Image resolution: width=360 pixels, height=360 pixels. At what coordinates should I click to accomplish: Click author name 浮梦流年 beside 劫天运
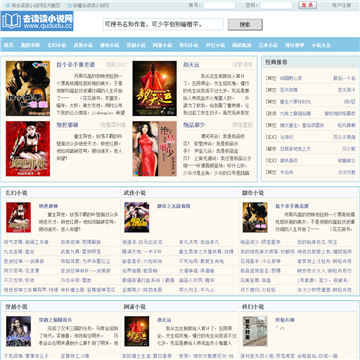point(242,65)
